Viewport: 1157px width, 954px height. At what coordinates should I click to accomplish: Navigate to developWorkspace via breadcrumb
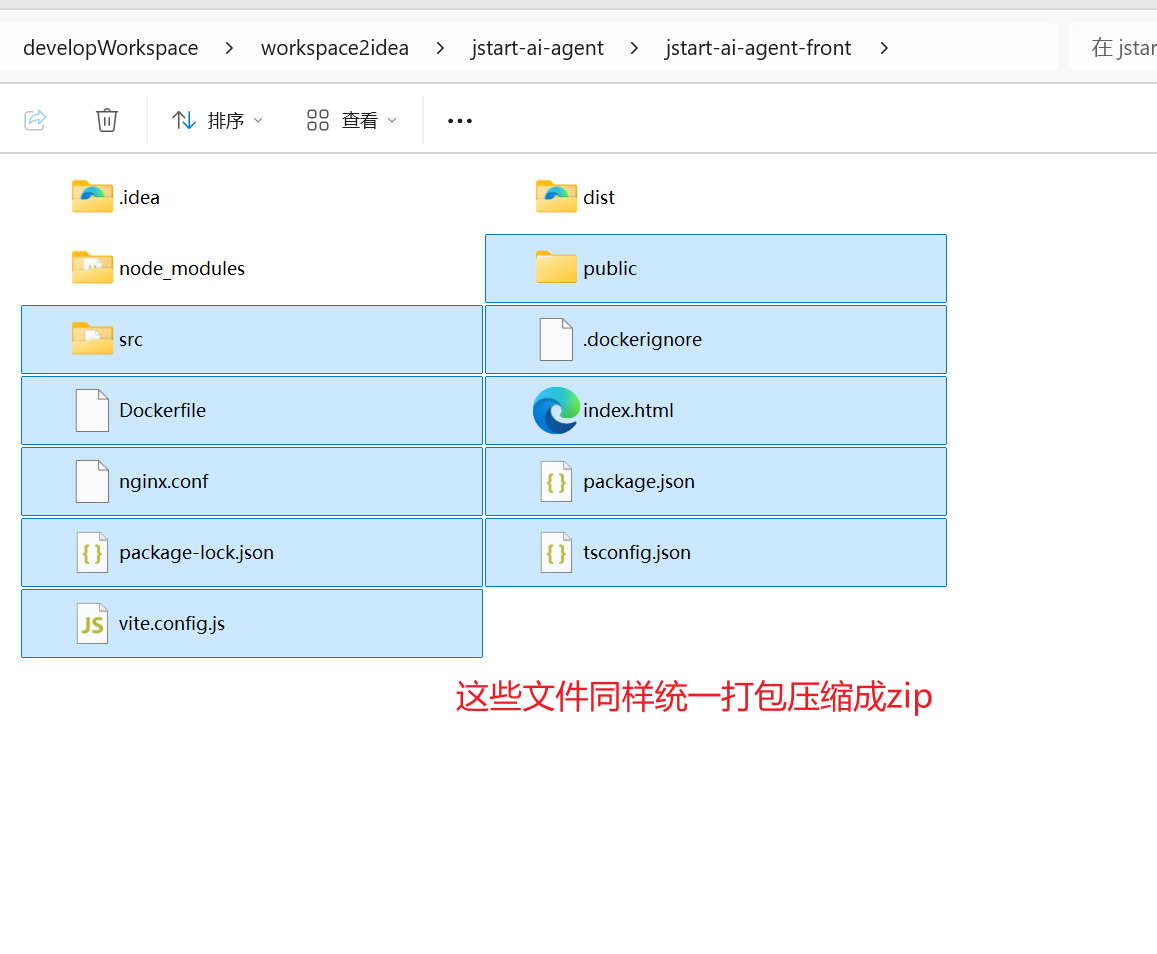click(110, 47)
